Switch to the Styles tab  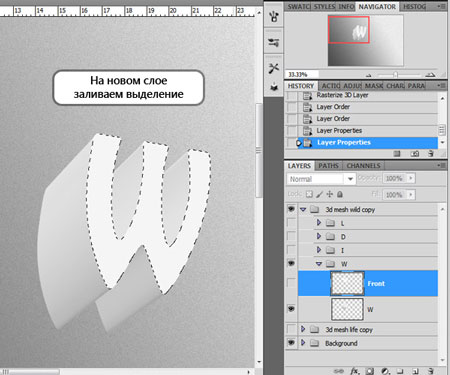pyautogui.click(x=324, y=7)
